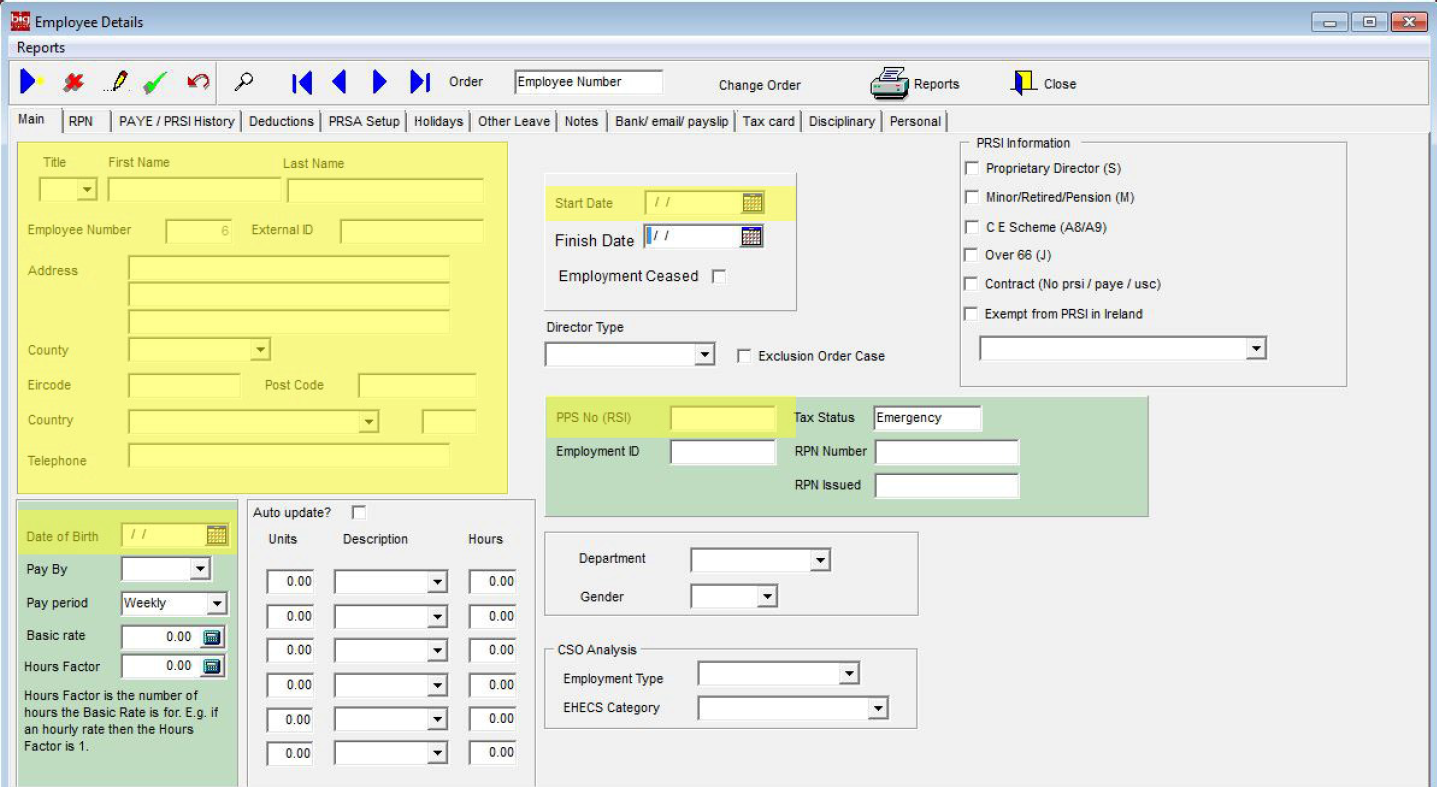Tick the Employment Ceased checkbox
1437x787 pixels.
[718, 277]
